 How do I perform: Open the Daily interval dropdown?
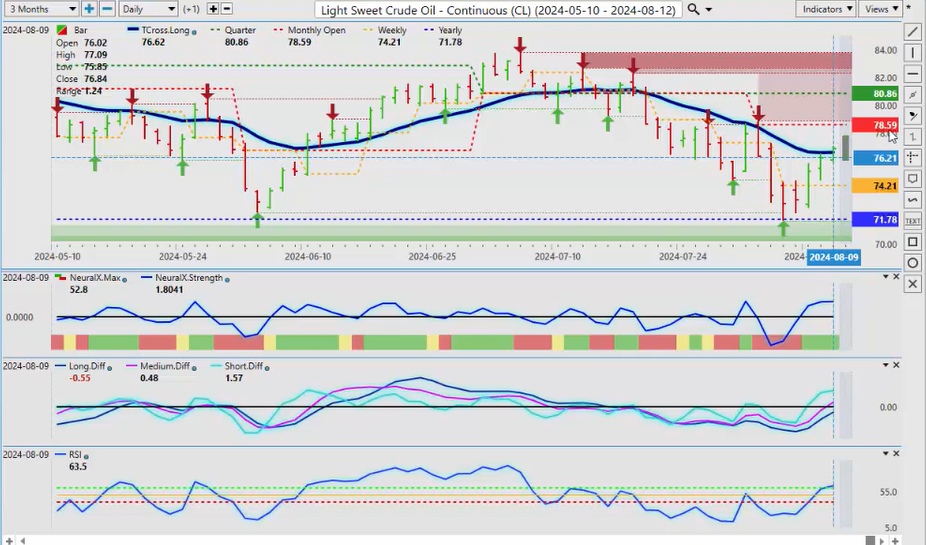pos(147,9)
